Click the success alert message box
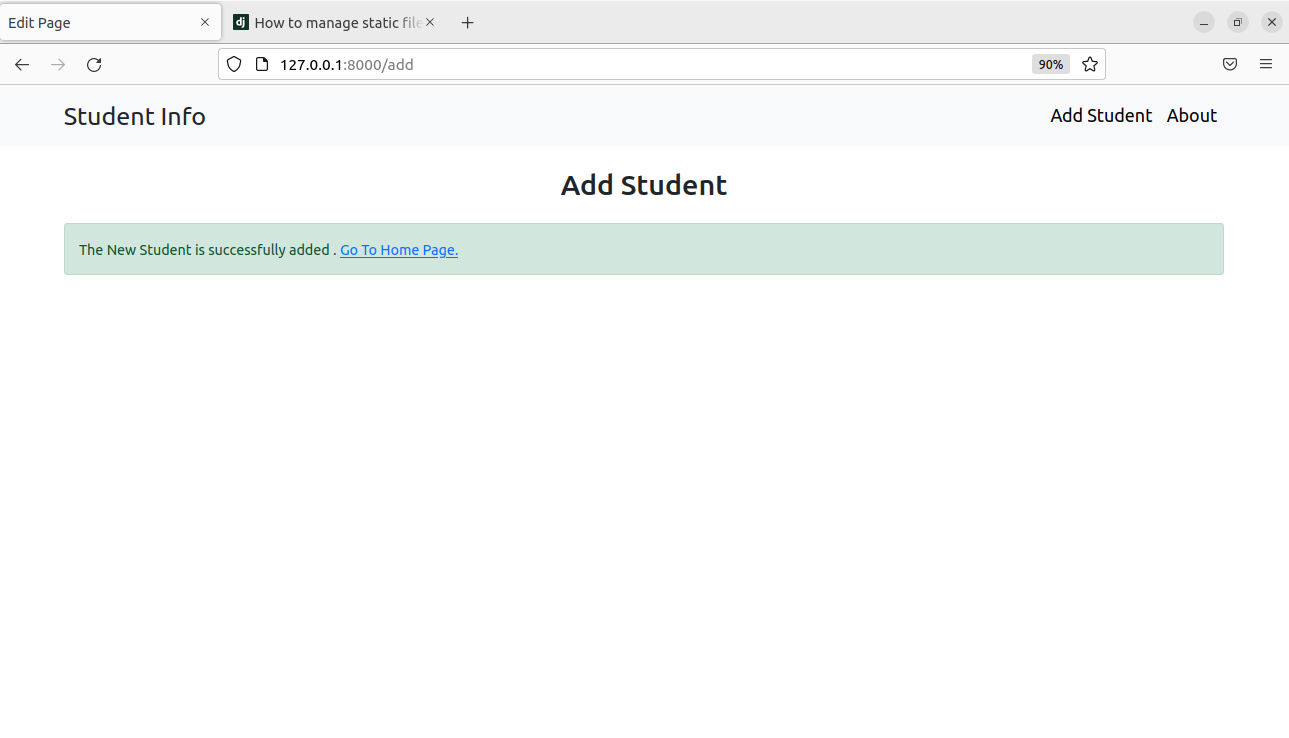Viewport: 1289px width, 738px height. tap(643, 248)
